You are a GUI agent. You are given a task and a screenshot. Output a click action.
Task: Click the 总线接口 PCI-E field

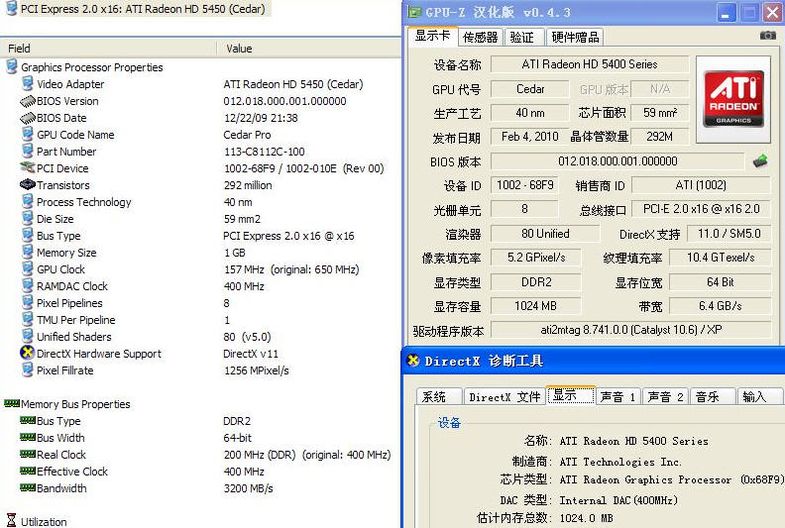pyautogui.click(x=701, y=209)
